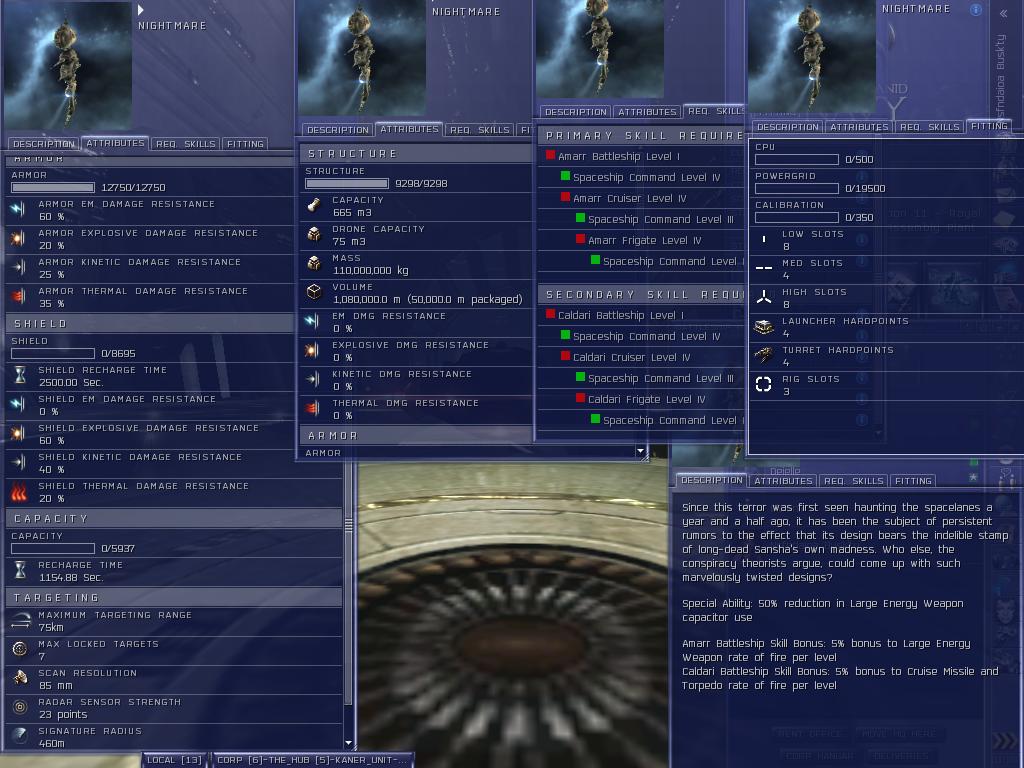This screenshot has width=1024, height=768.
Task: Click the Armor Kinetic Damage Resistance icon
Action: tap(18, 268)
